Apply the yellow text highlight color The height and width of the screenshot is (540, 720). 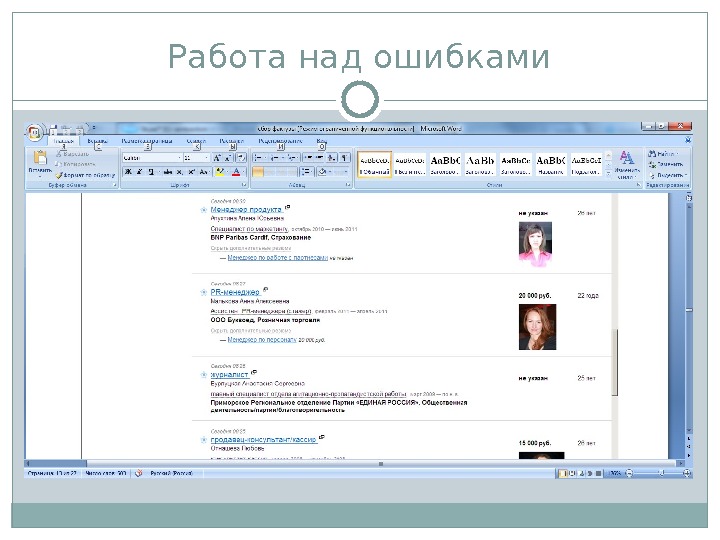(220, 172)
